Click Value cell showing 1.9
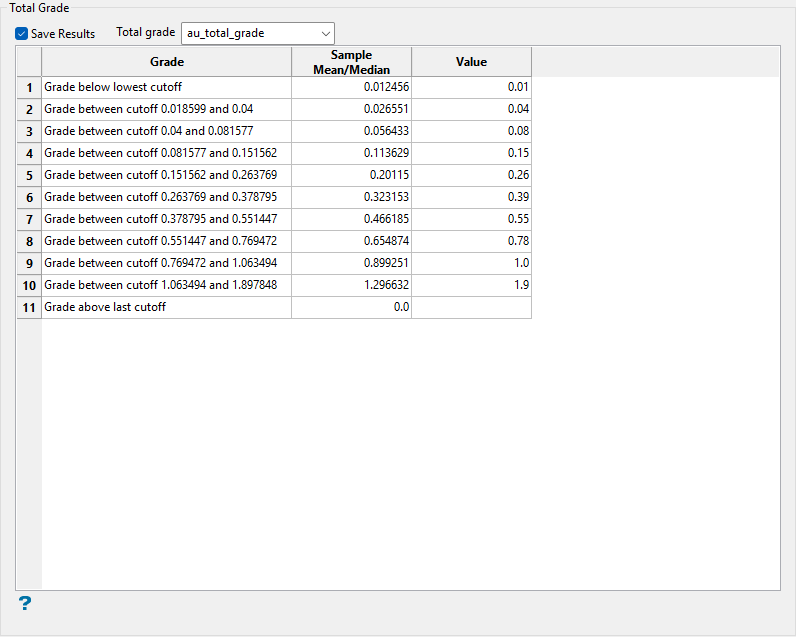This screenshot has height=637, width=796. pos(471,285)
